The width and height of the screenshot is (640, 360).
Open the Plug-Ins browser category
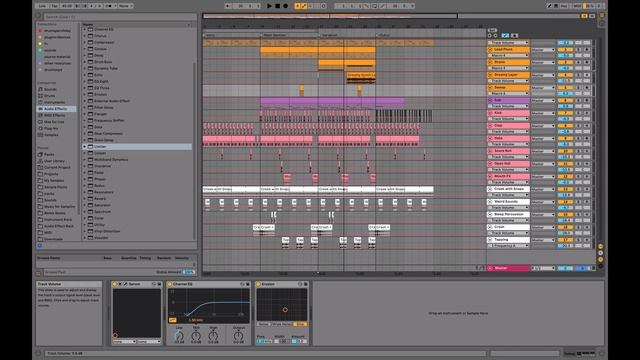point(51,129)
